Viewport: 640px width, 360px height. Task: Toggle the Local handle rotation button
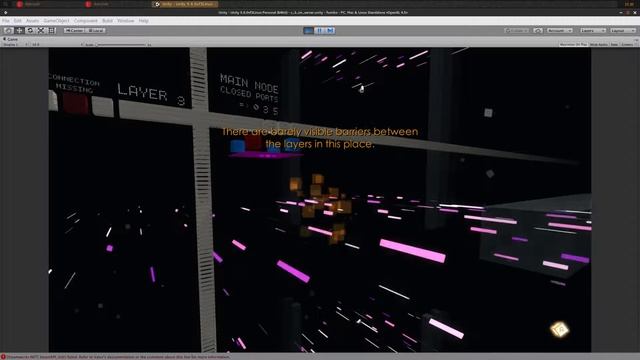96,31
